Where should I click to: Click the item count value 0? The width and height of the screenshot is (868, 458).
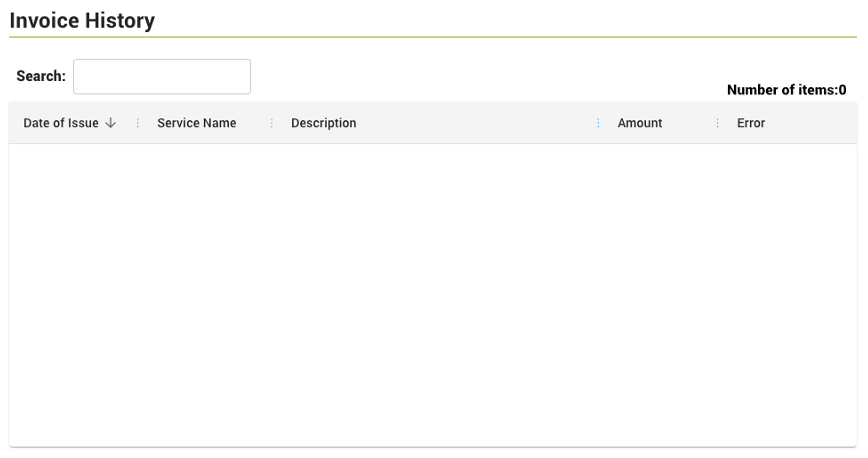click(843, 90)
